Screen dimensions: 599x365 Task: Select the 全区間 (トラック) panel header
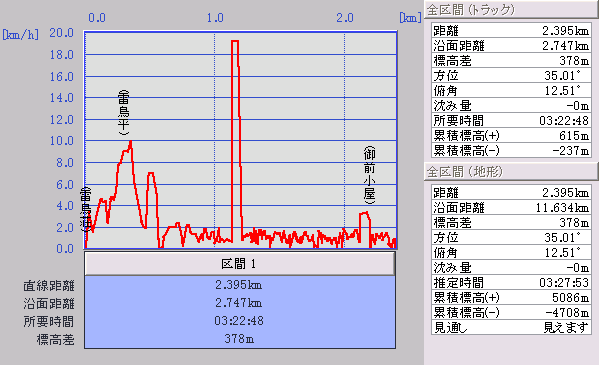(x=511, y=9)
